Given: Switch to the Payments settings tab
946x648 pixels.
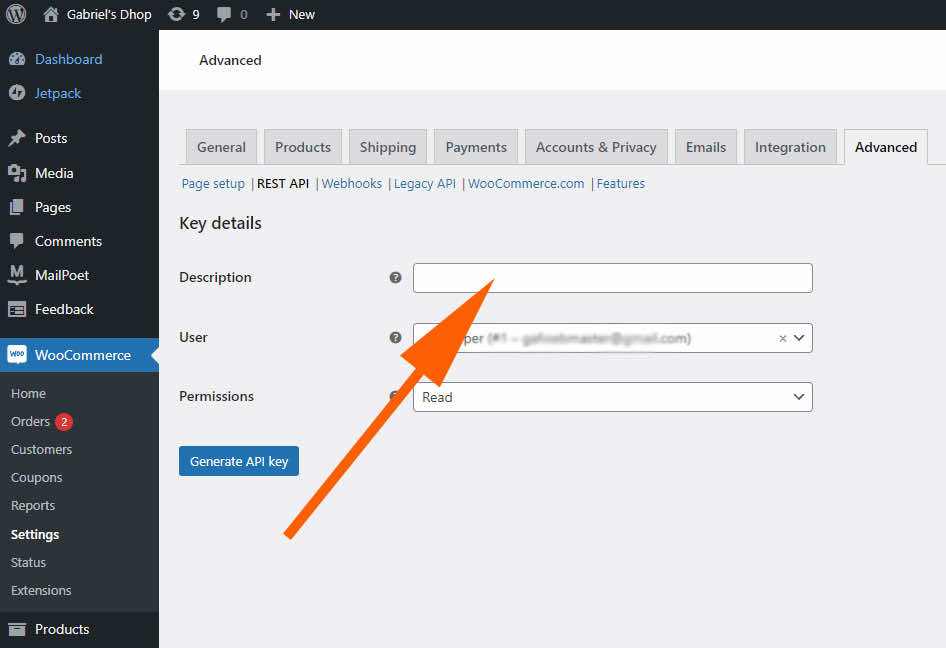Looking at the screenshot, I should [476, 147].
